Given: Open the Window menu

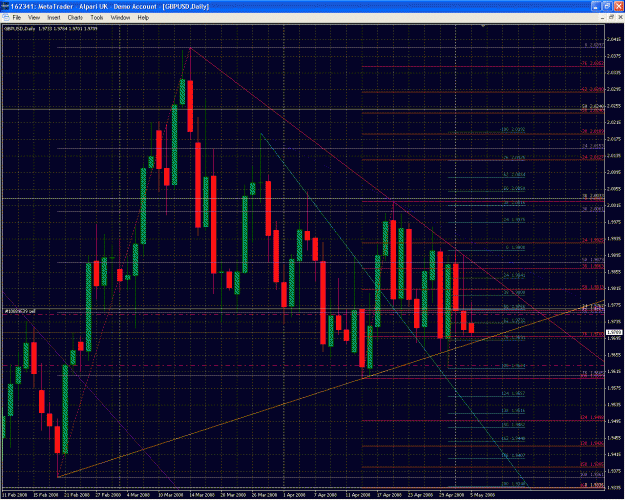Looking at the screenshot, I should (120, 18).
